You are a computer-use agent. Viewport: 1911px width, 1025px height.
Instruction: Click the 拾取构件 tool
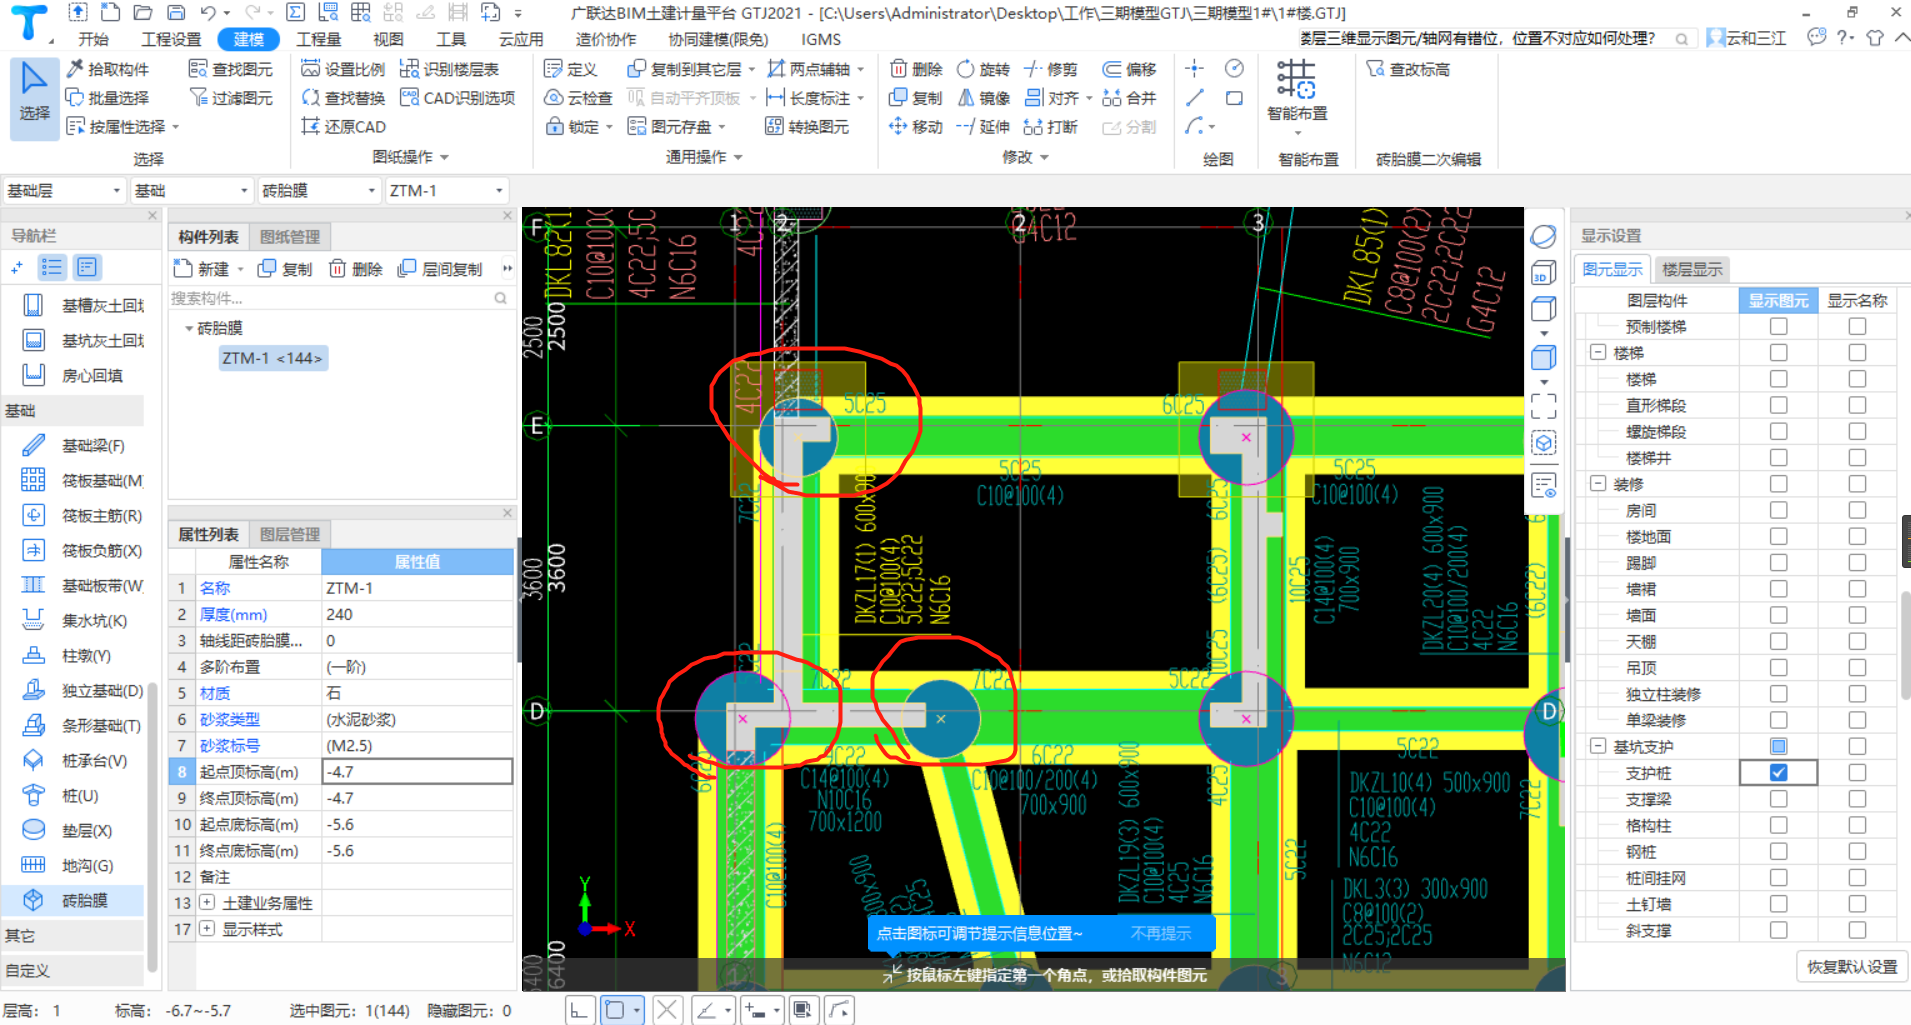pos(107,69)
